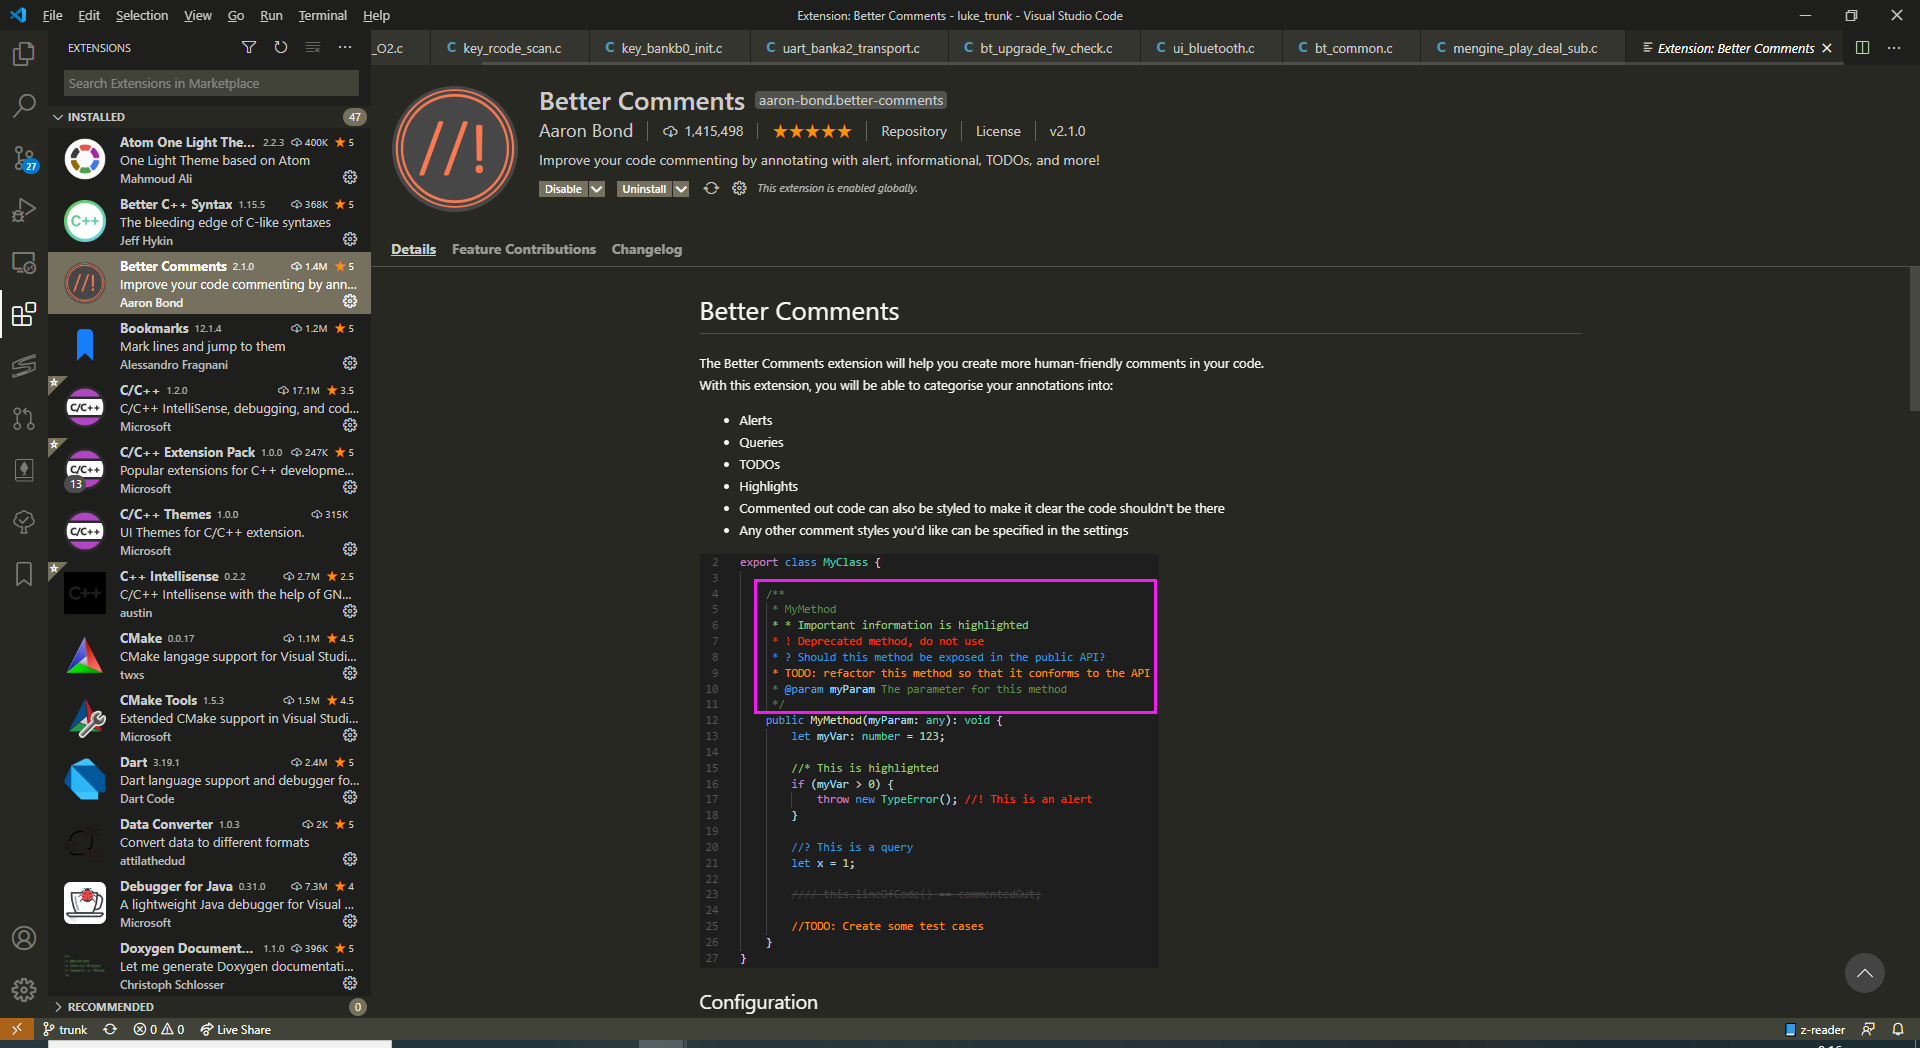Click the trunk branch in status bar
The width and height of the screenshot is (1920, 1048).
[66, 1029]
